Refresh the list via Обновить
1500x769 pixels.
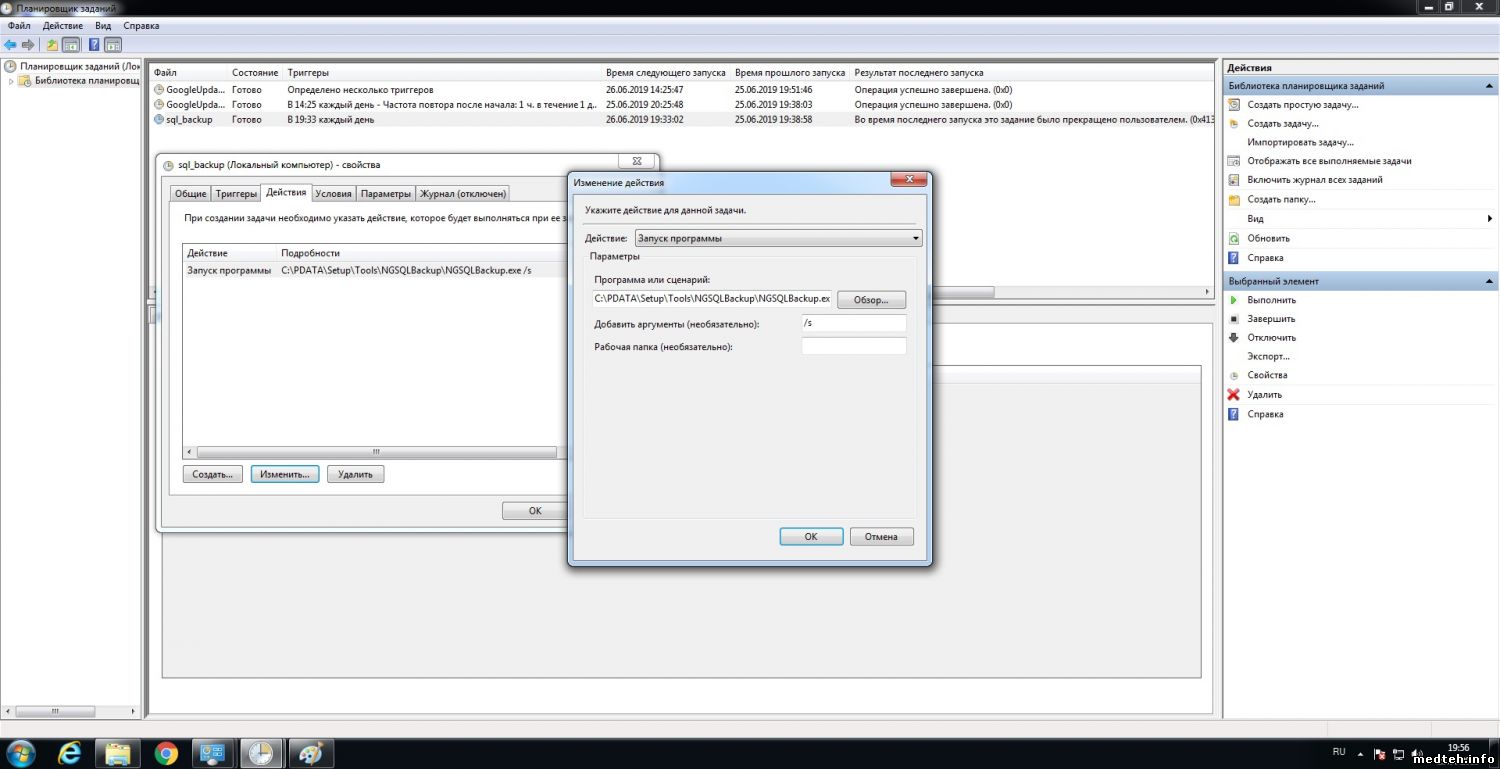[x=1268, y=239]
